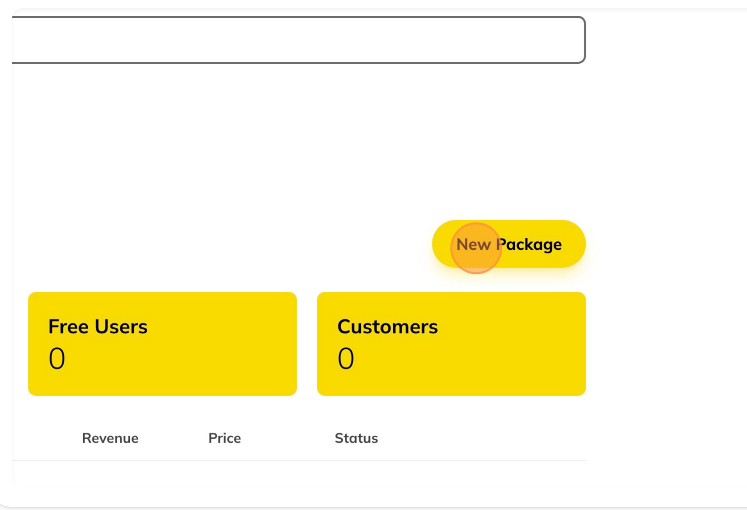Viewport: 747px width, 510px height.
Task: Open the Customers stat card
Action: pyautogui.click(x=451, y=344)
